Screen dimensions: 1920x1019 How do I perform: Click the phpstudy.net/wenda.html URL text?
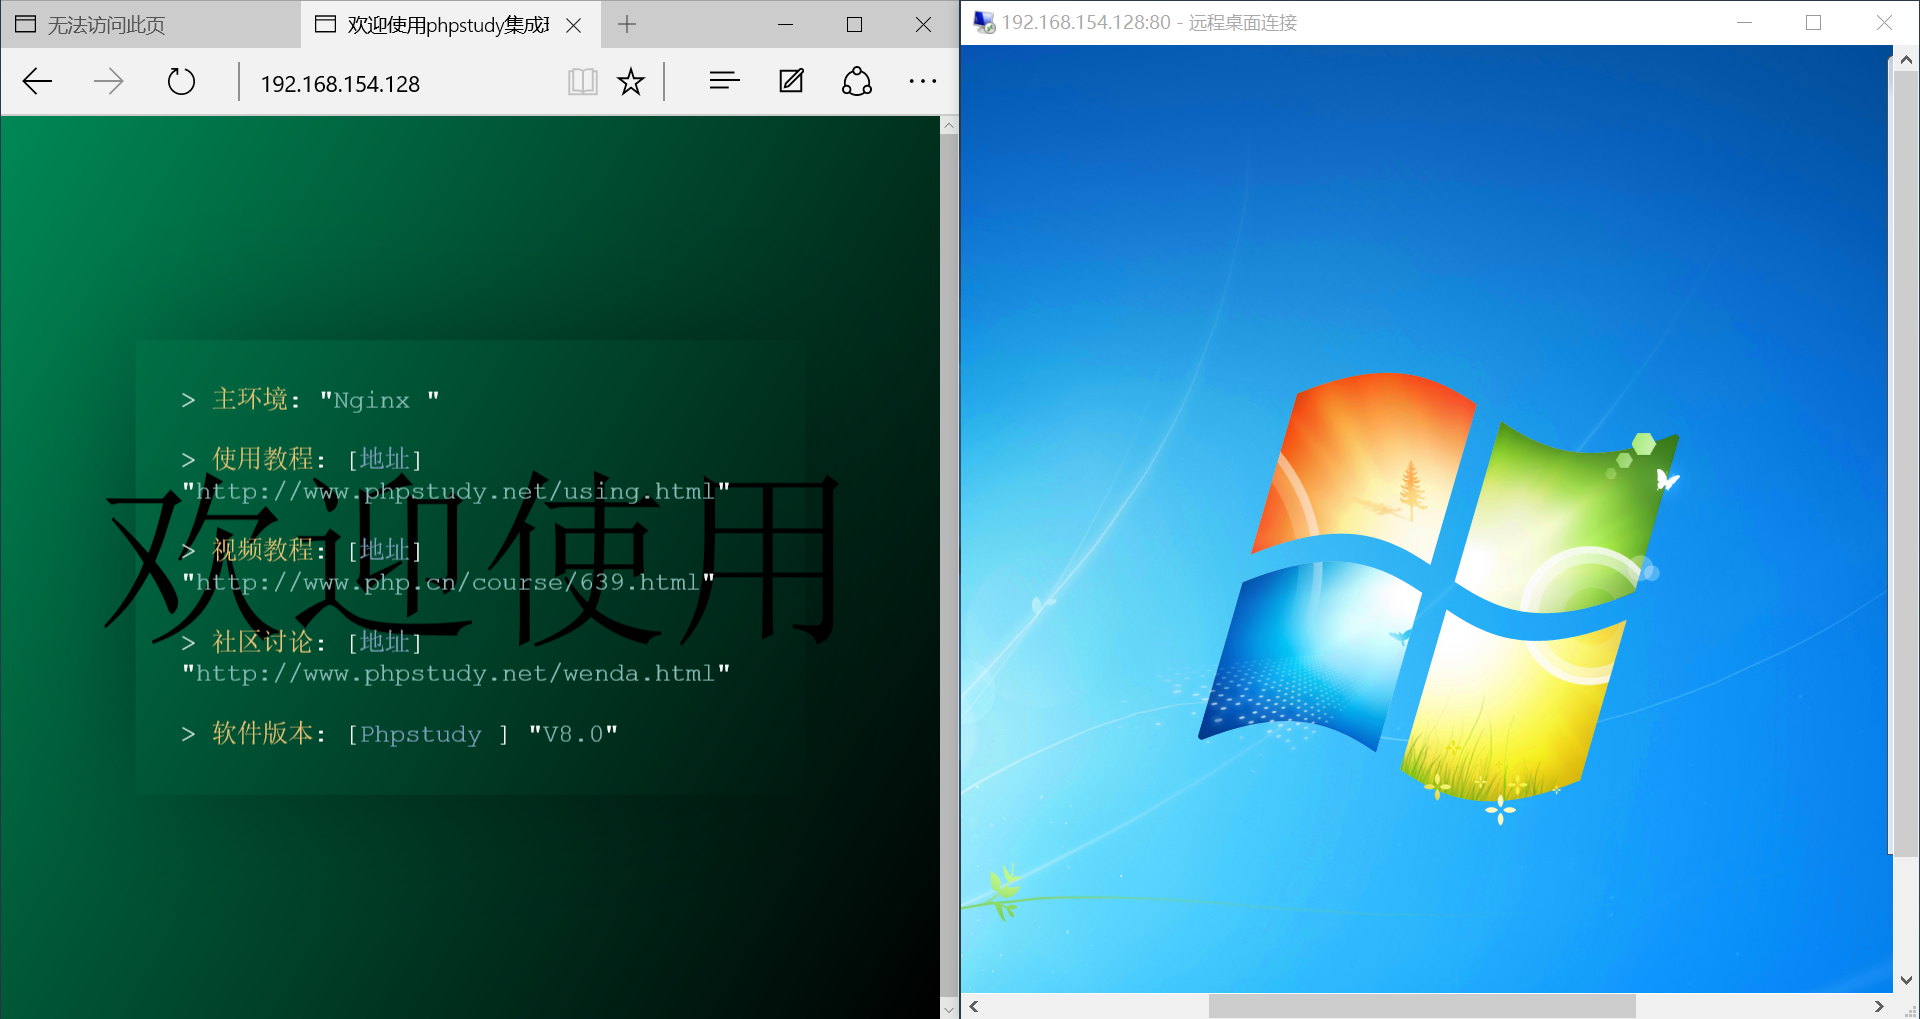click(456, 673)
